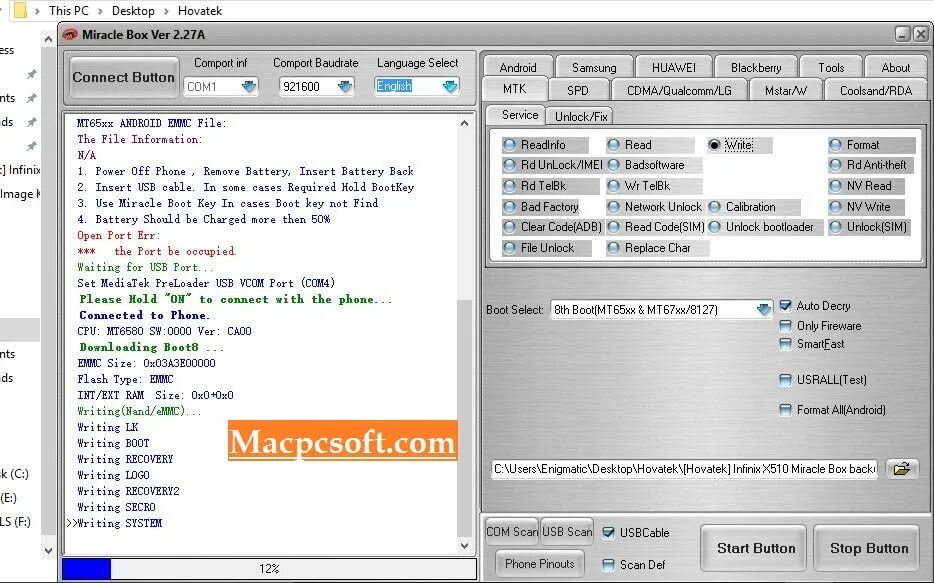
Task: Click the 12% progress bar
Action: click(x=269, y=569)
